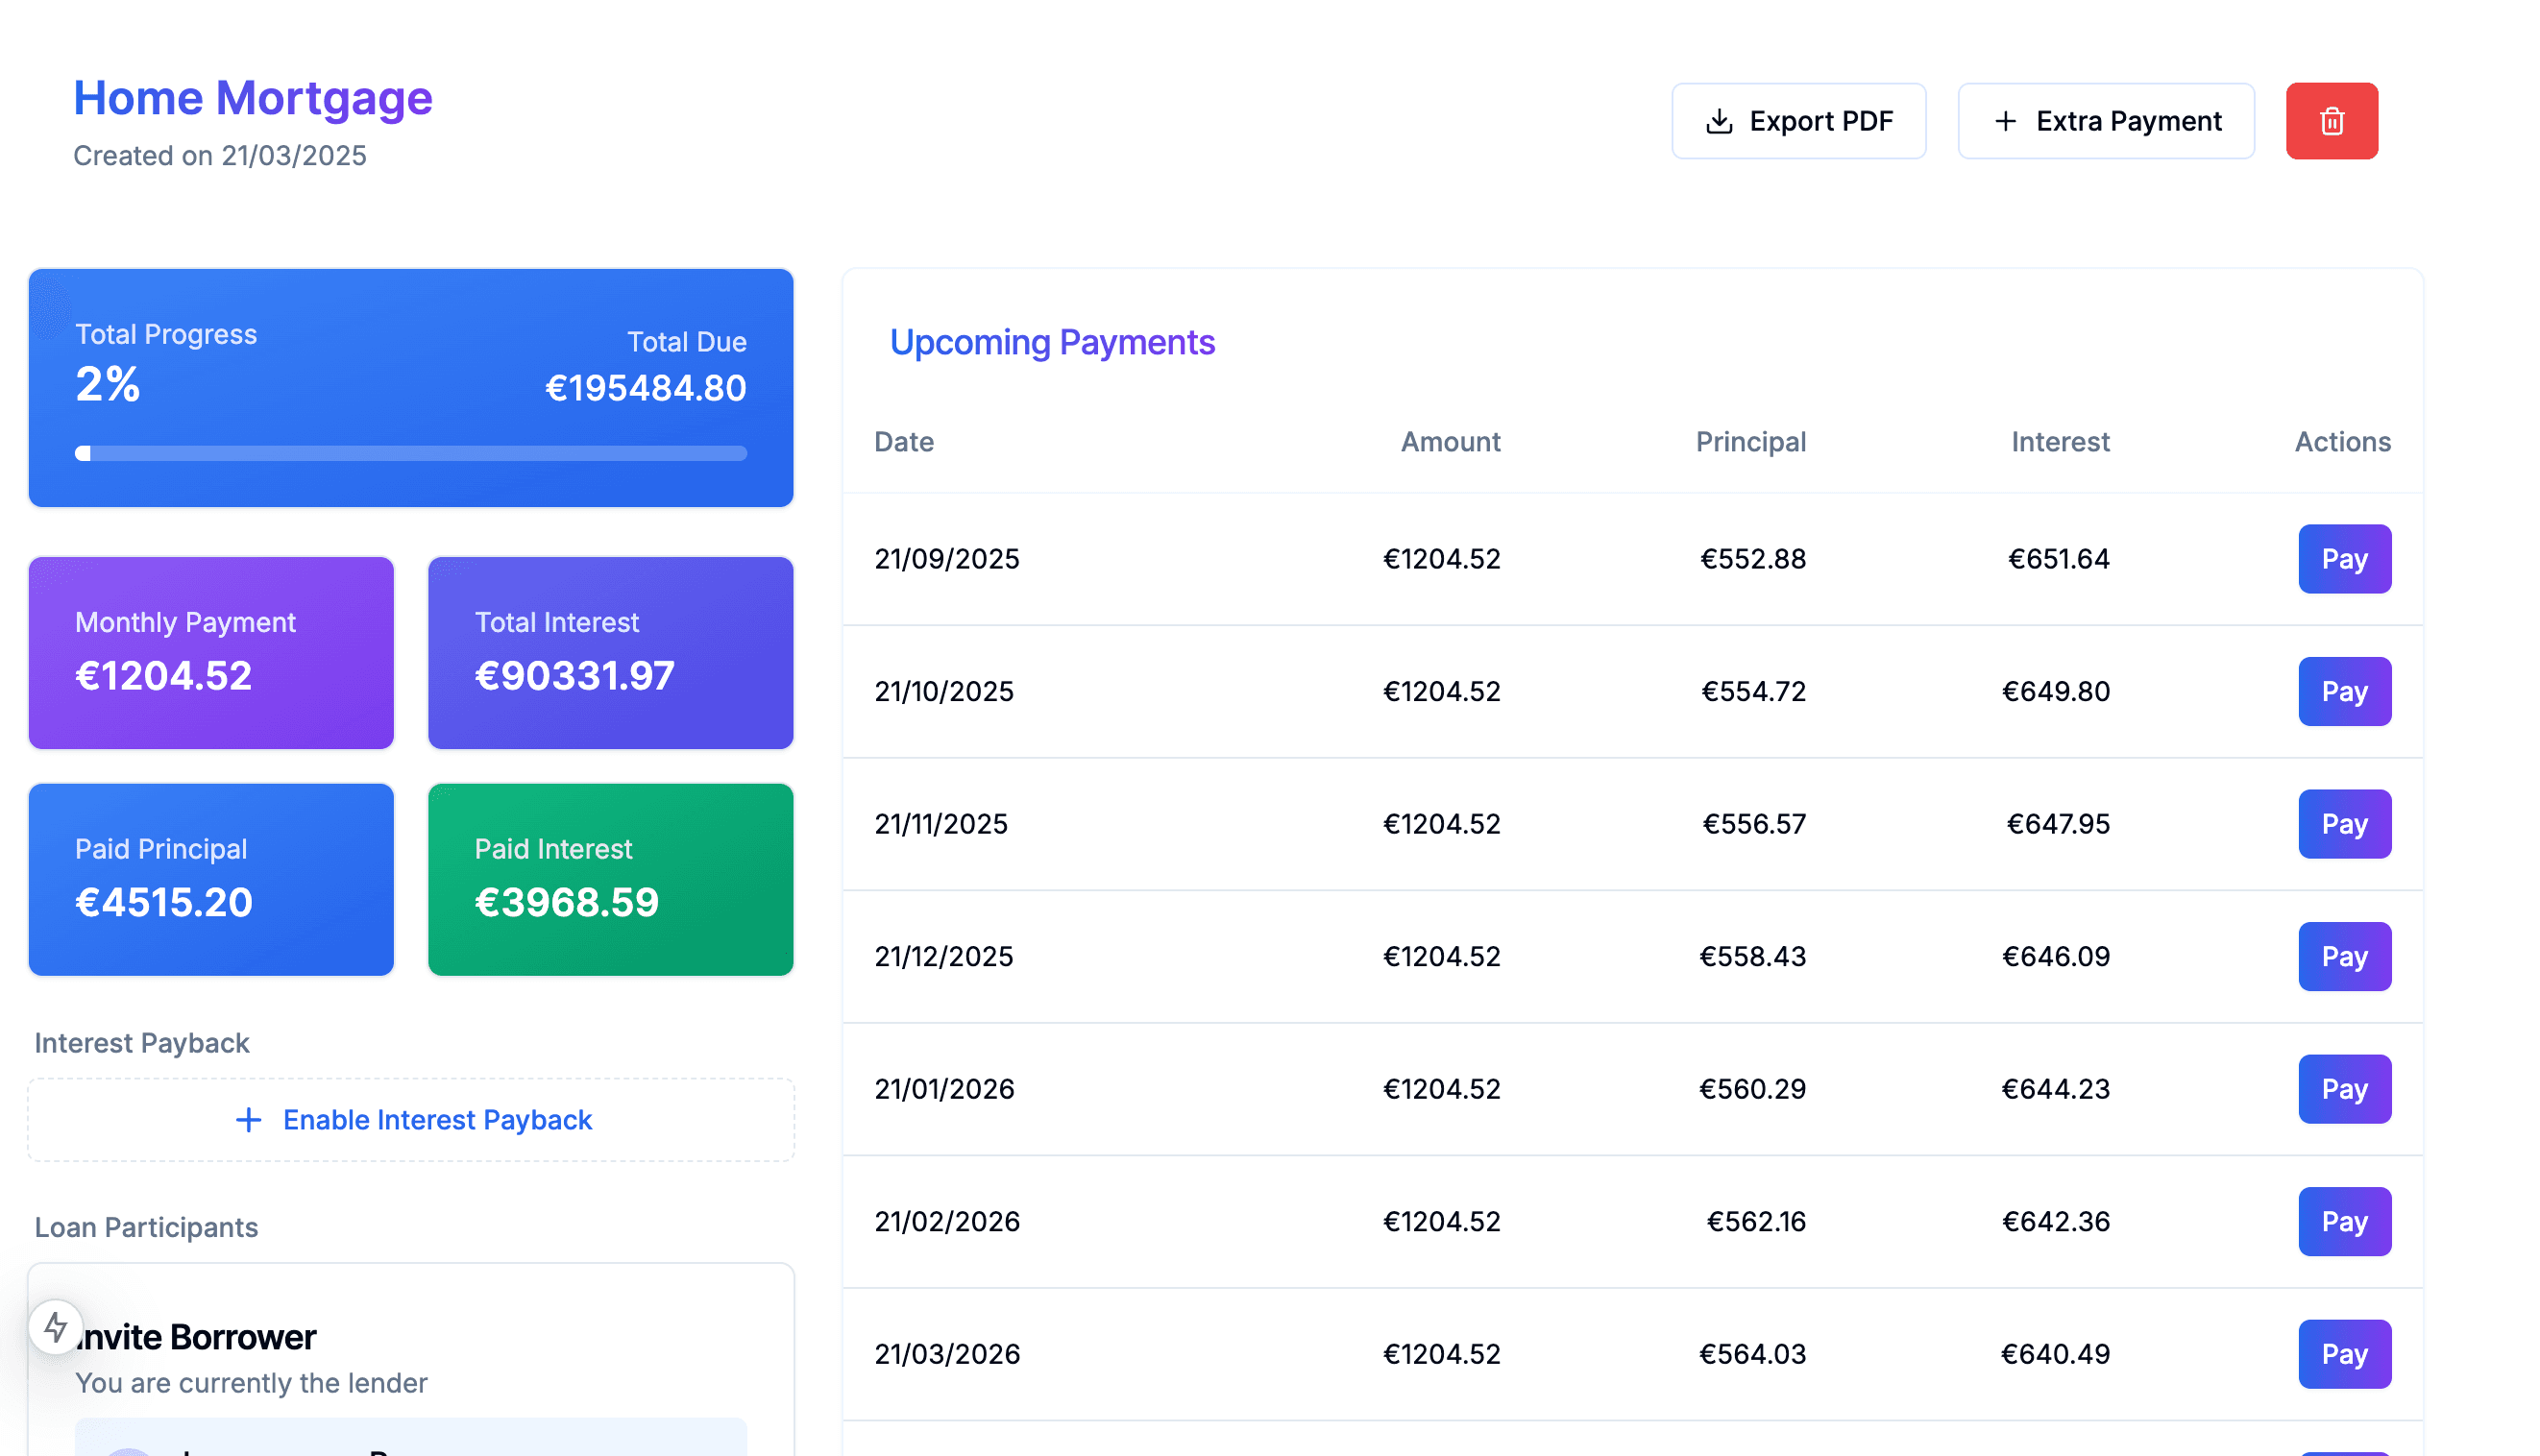Click the Total Progress bar
Viewport: 2540px width, 1456px height.
tap(410, 453)
